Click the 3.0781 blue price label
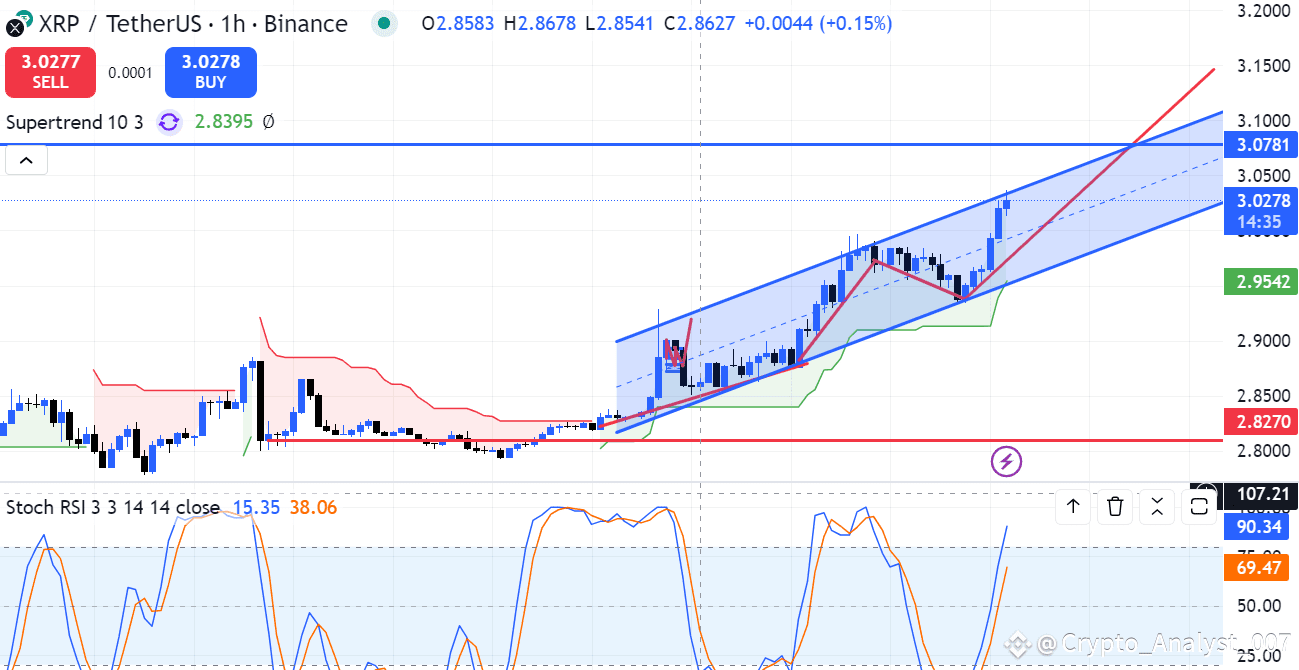This screenshot has height=670, width=1299. (1263, 145)
